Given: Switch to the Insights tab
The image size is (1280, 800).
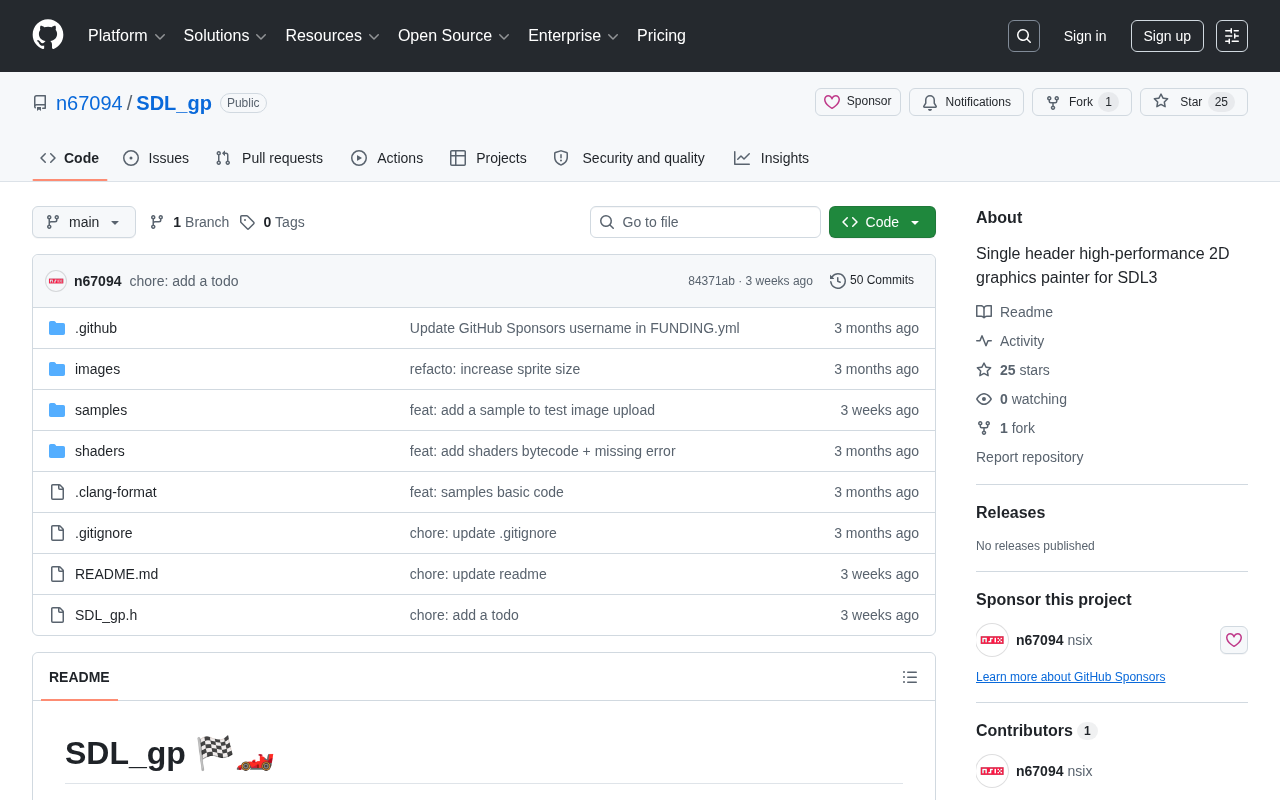Looking at the screenshot, I should click(771, 158).
